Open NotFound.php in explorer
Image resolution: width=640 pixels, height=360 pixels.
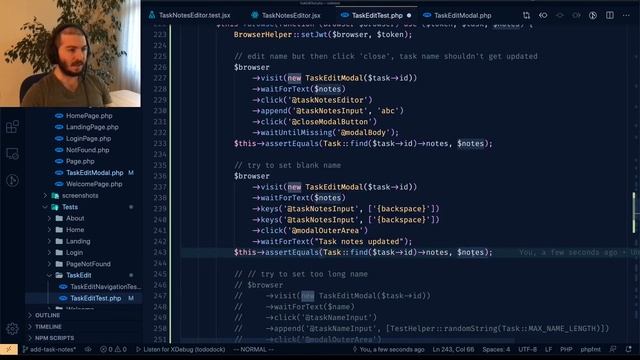tap(87, 150)
